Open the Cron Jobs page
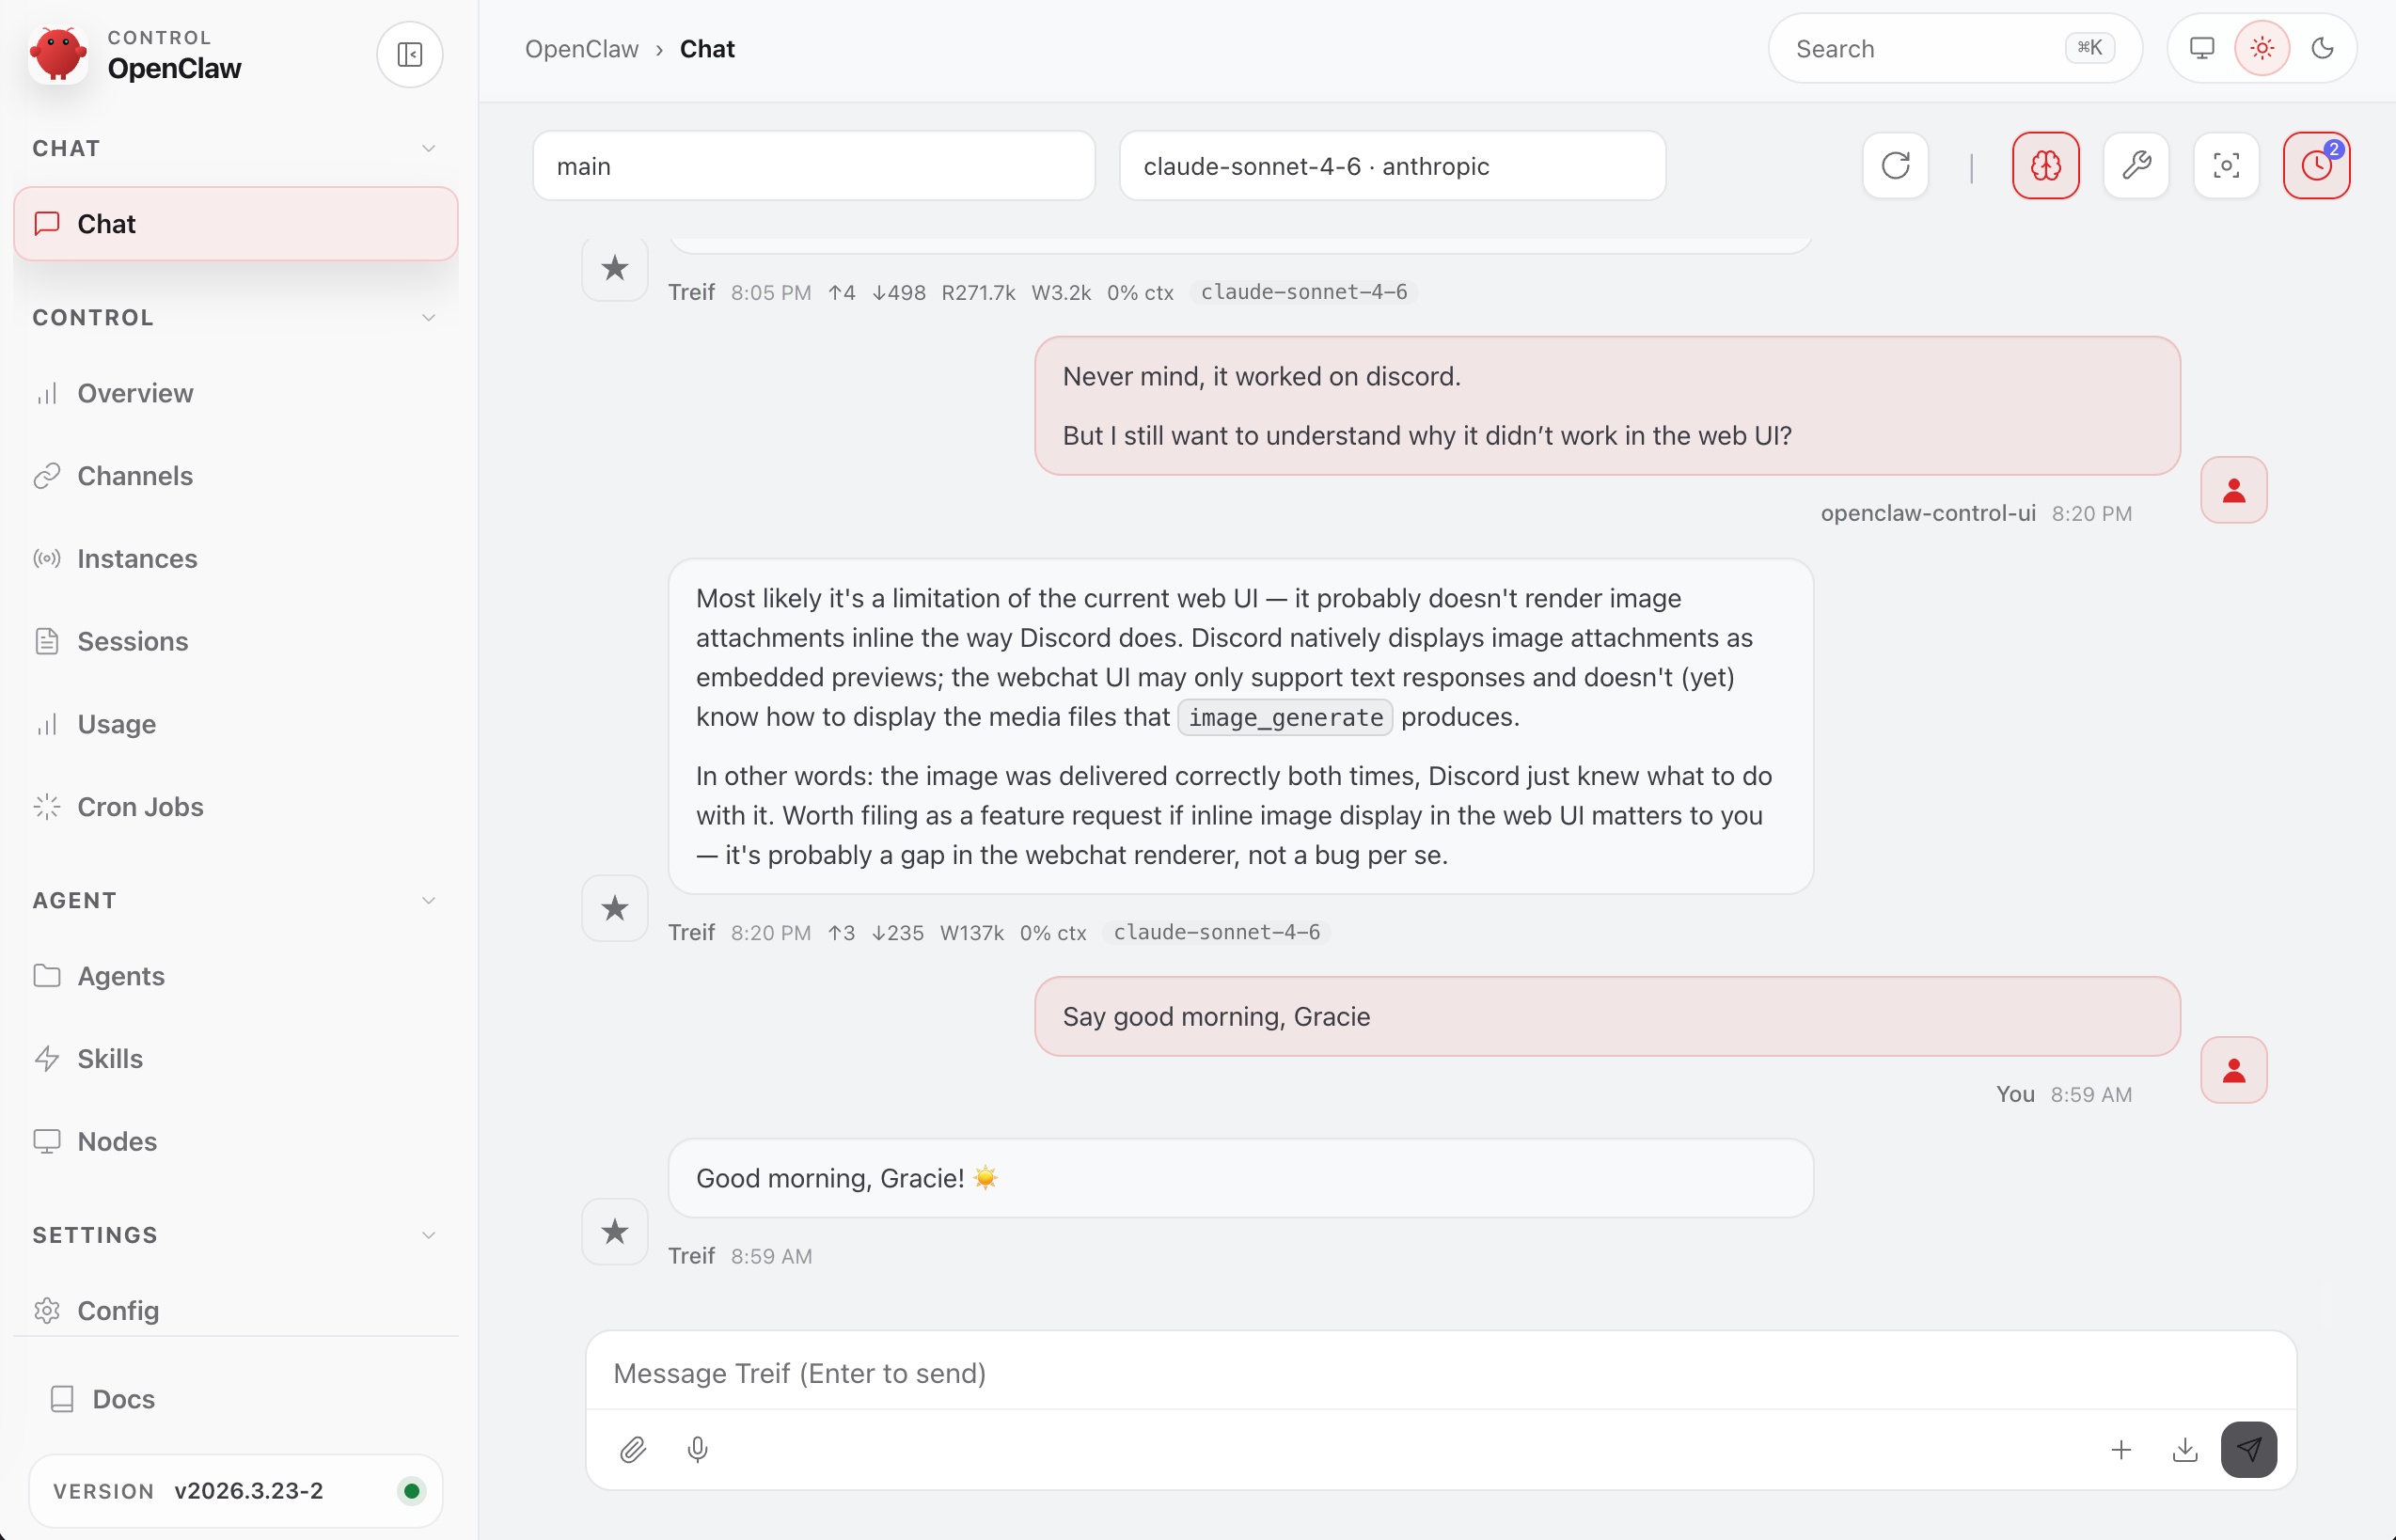This screenshot has width=2396, height=1540. pos(141,806)
